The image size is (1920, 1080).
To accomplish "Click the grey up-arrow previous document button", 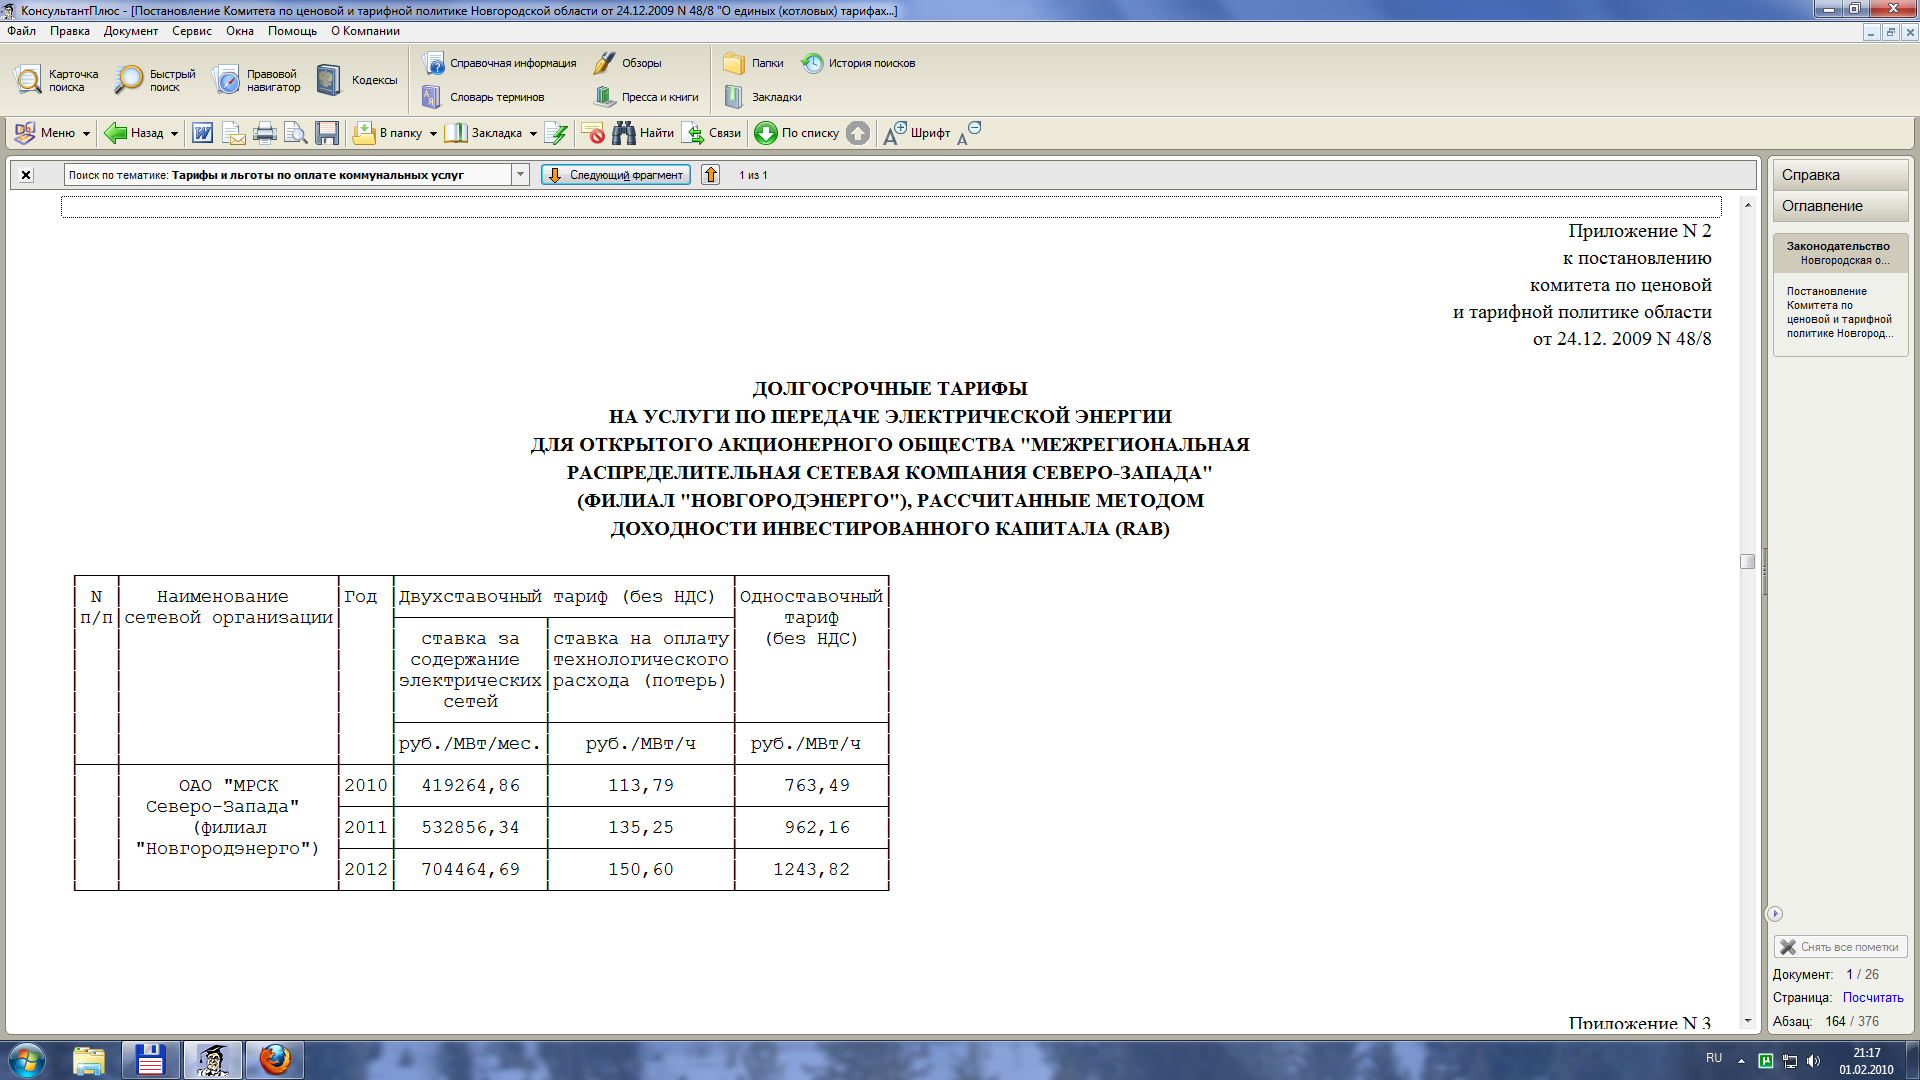I will pyautogui.click(x=858, y=133).
